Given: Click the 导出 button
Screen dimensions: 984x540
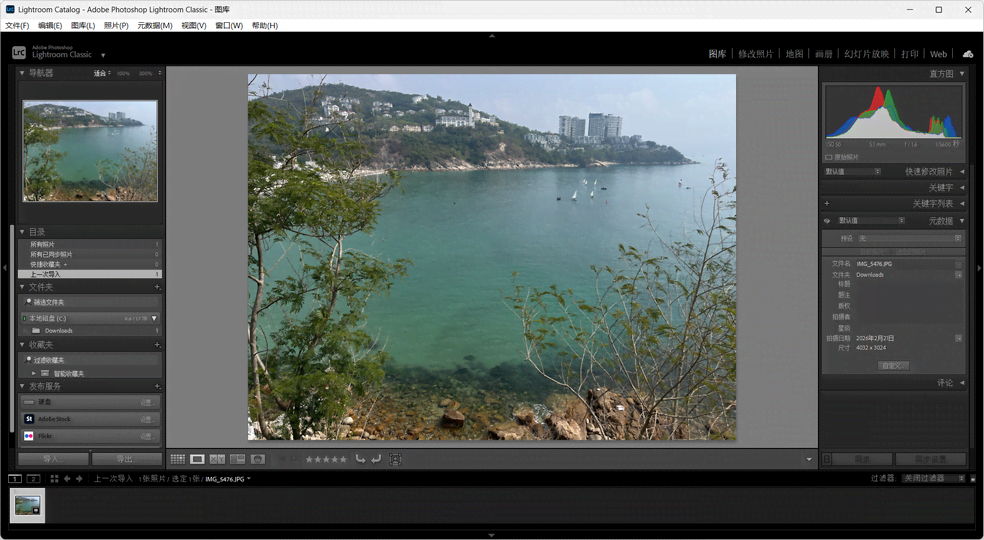Looking at the screenshot, I should tap(126, 459).
